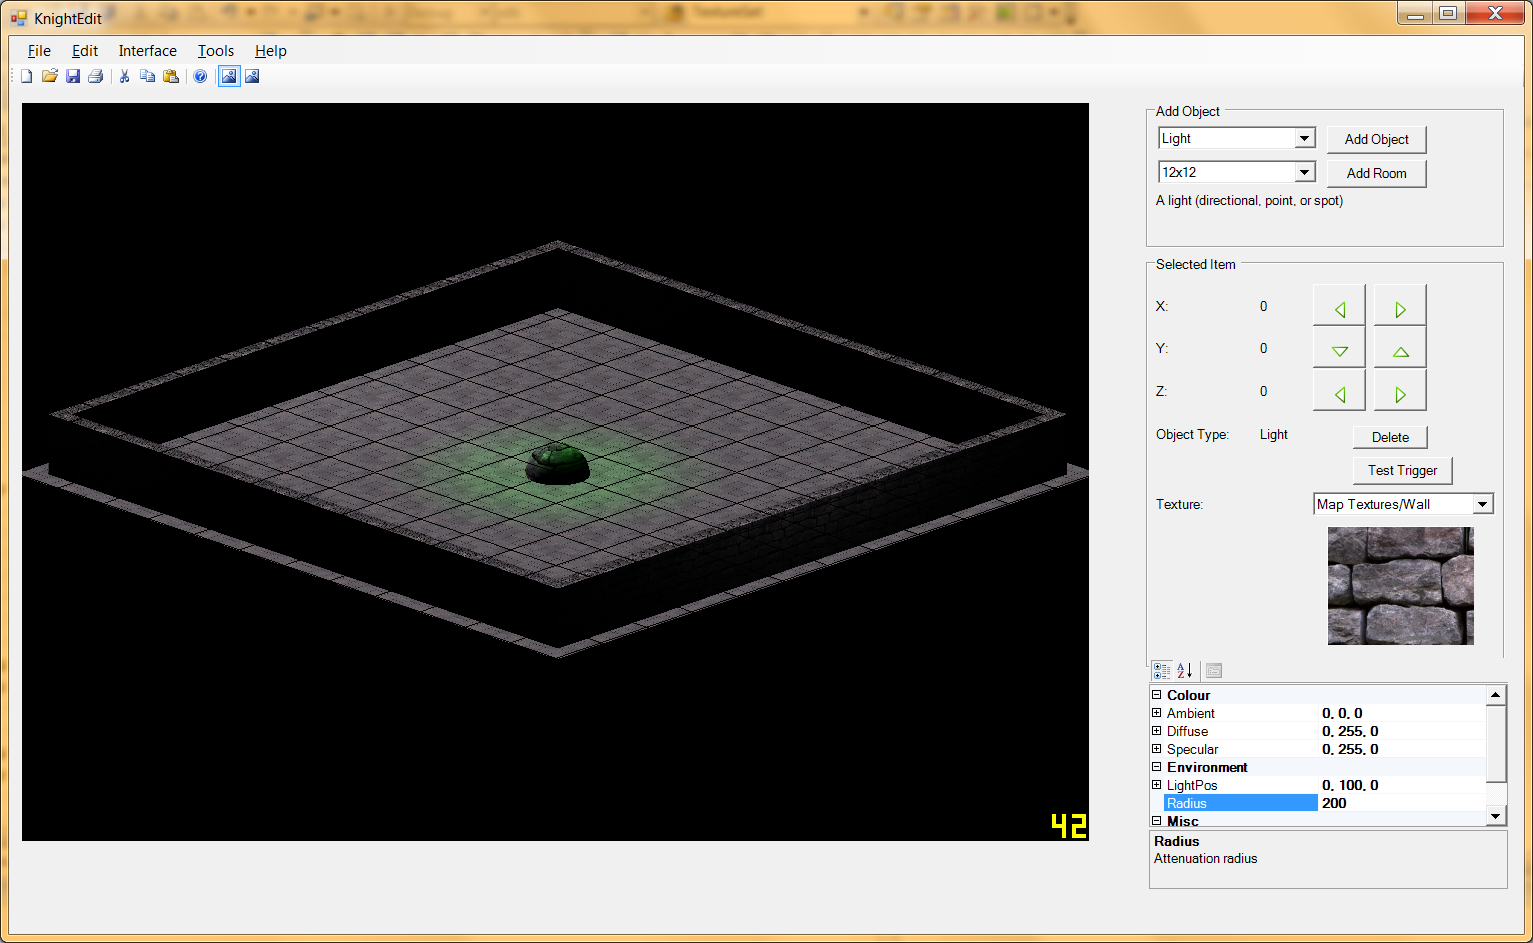Click the Test Trigger button
Image resolution: width=1533 pixels, height=943 pixels.
coord(1402,470)
